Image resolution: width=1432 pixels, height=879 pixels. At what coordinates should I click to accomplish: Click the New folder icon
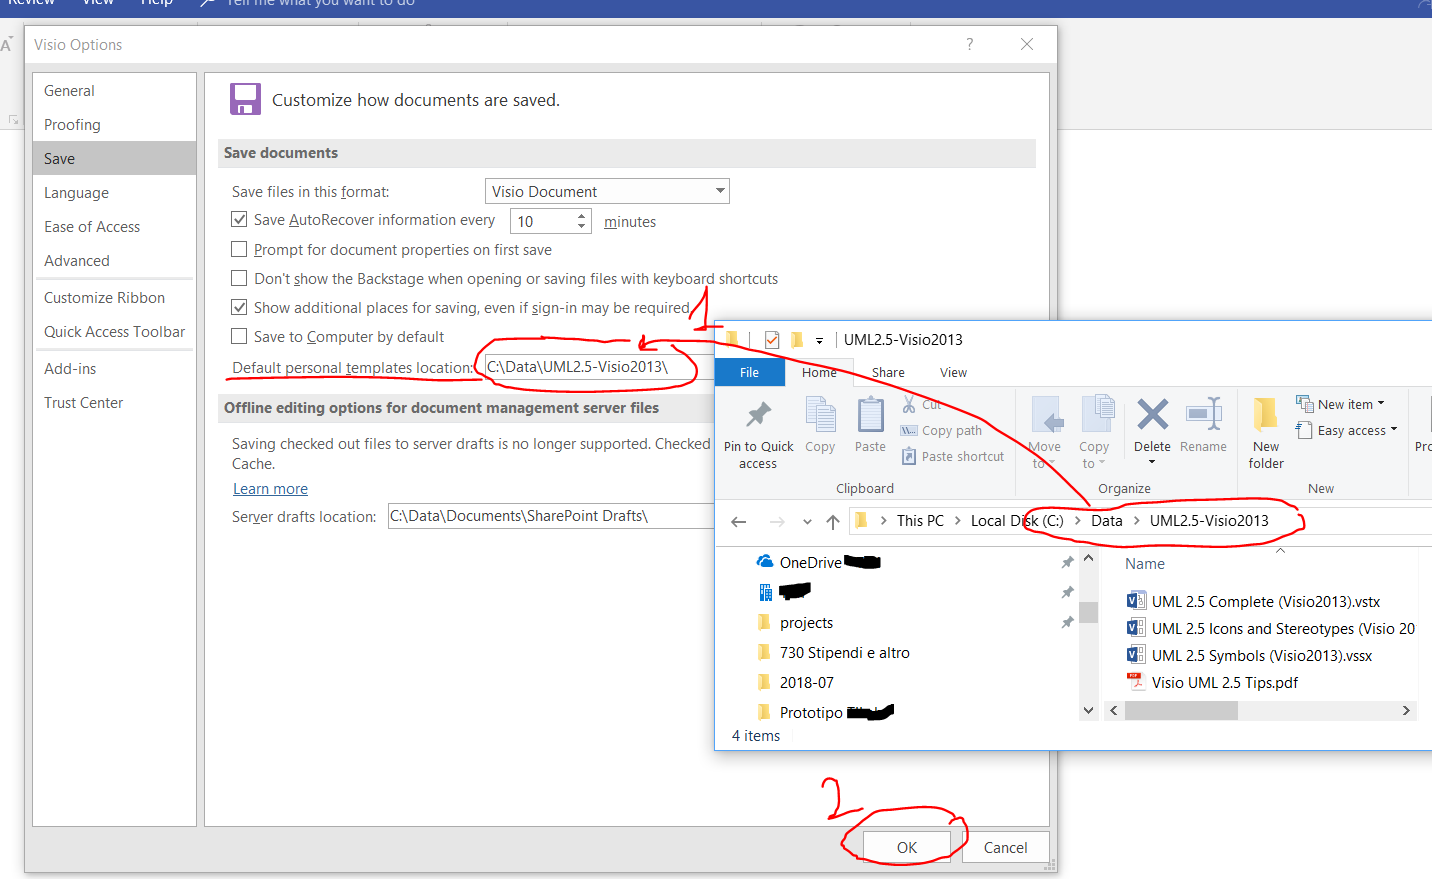point(1265,414)
